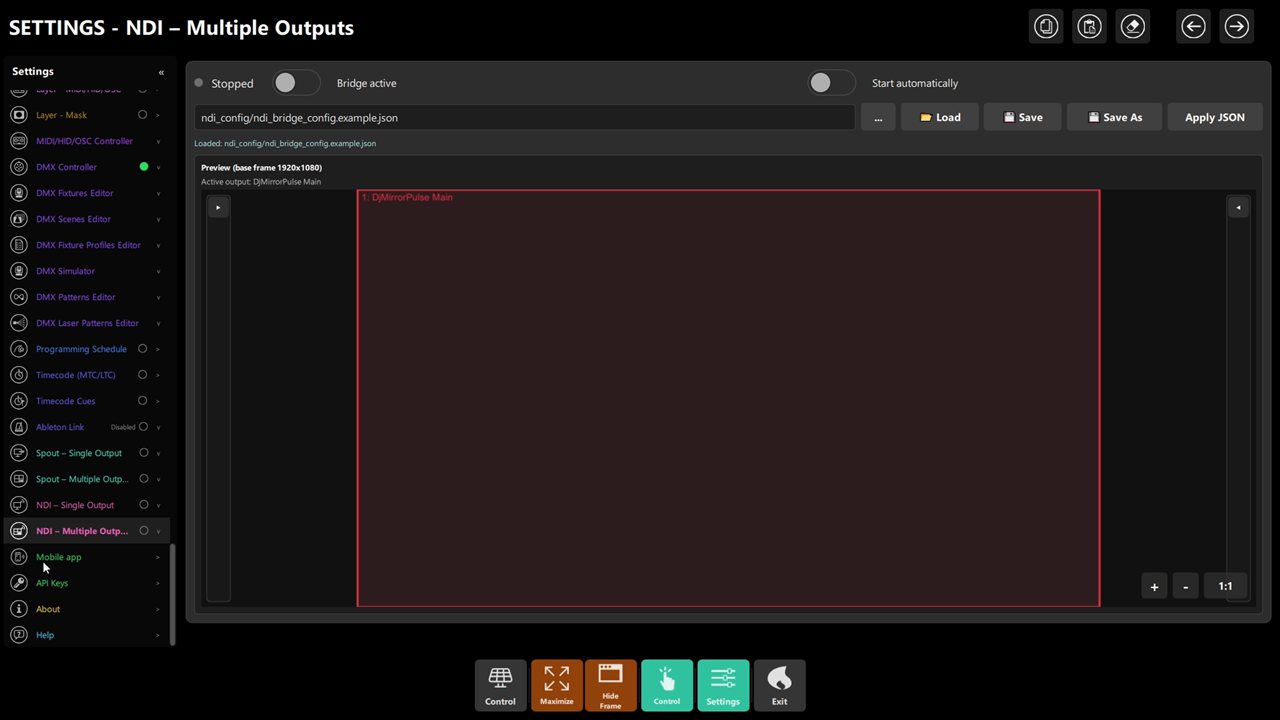Click the Help icon in sidebar
The width and height of the screenshot is (1280, 720).
(18, 635)
